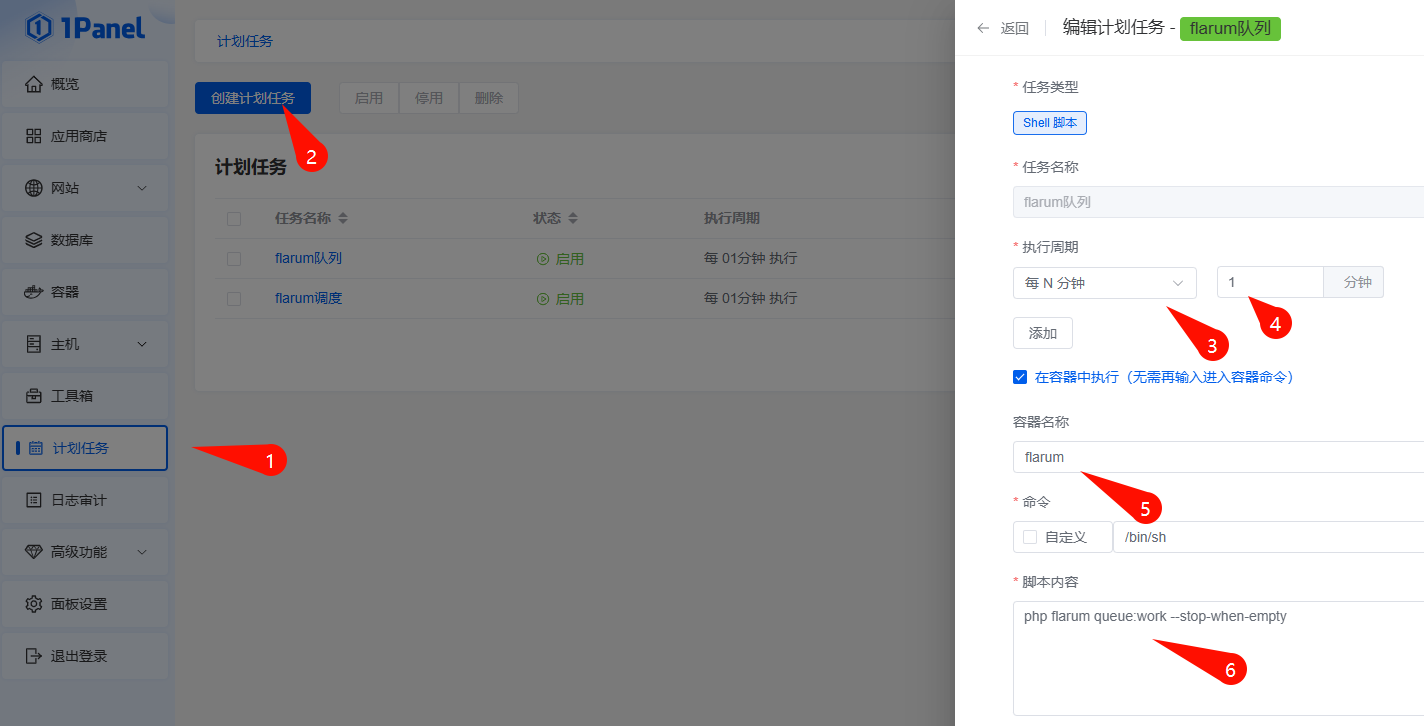Toggle 在容器中执行 checkbox
Image resolution: width=1424 pixels, height=726 pixels.
coord(1020,377)
